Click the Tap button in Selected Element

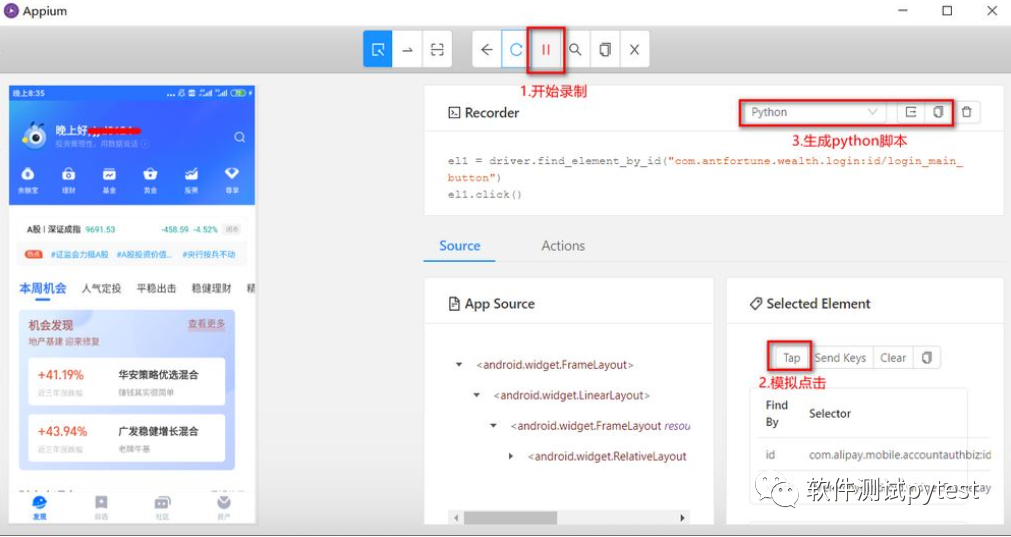791,358
